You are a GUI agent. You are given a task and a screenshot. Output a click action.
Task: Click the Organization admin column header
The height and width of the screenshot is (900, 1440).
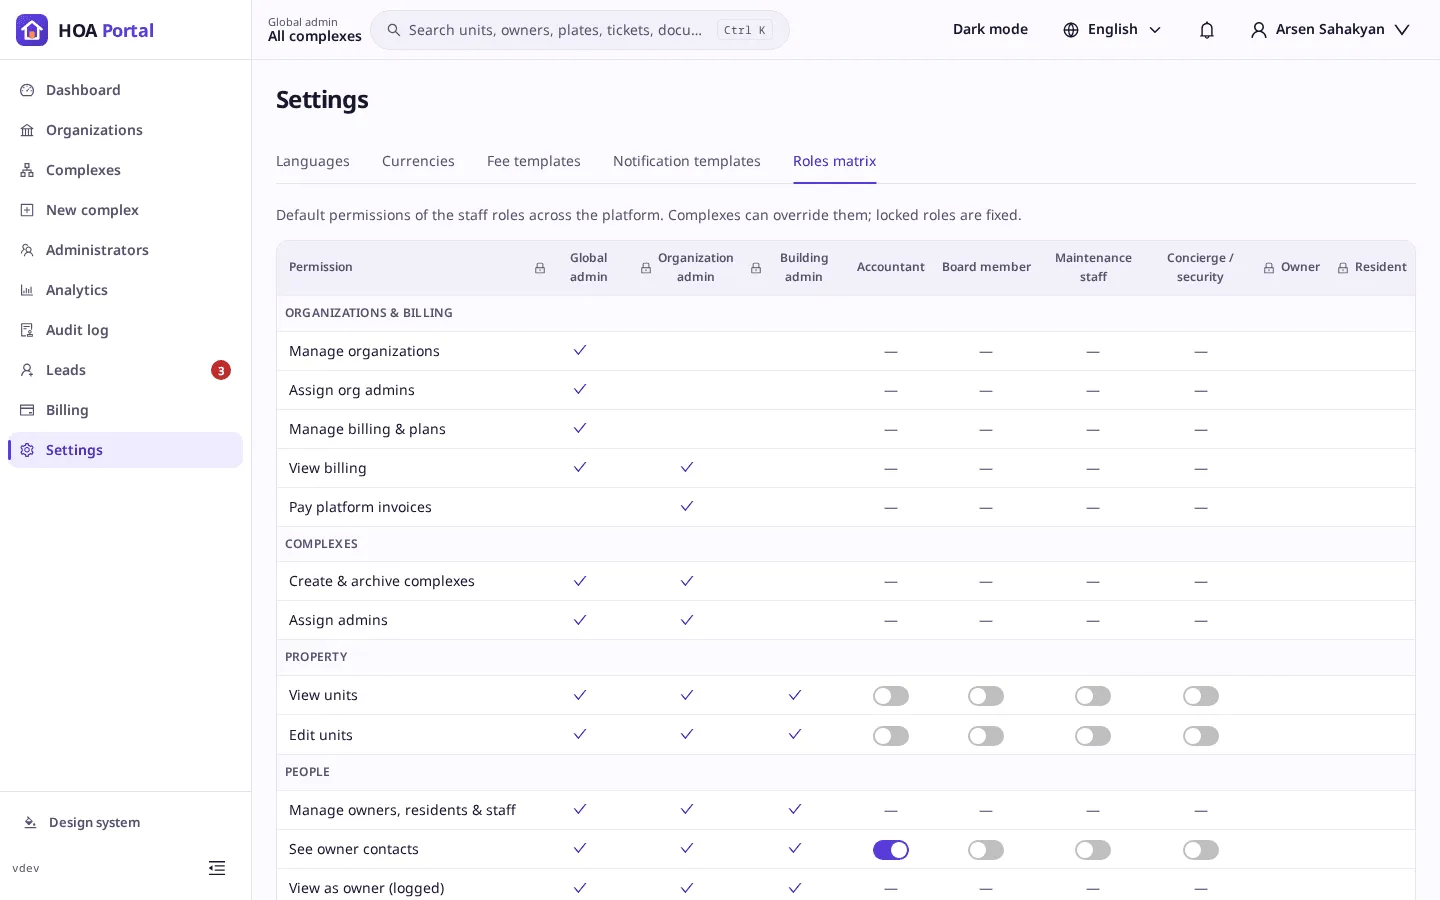696,267
